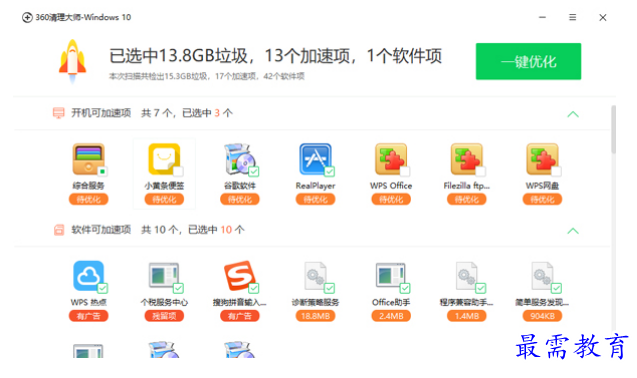Uncheck the RealPlayer checkbox

point(329,172)
